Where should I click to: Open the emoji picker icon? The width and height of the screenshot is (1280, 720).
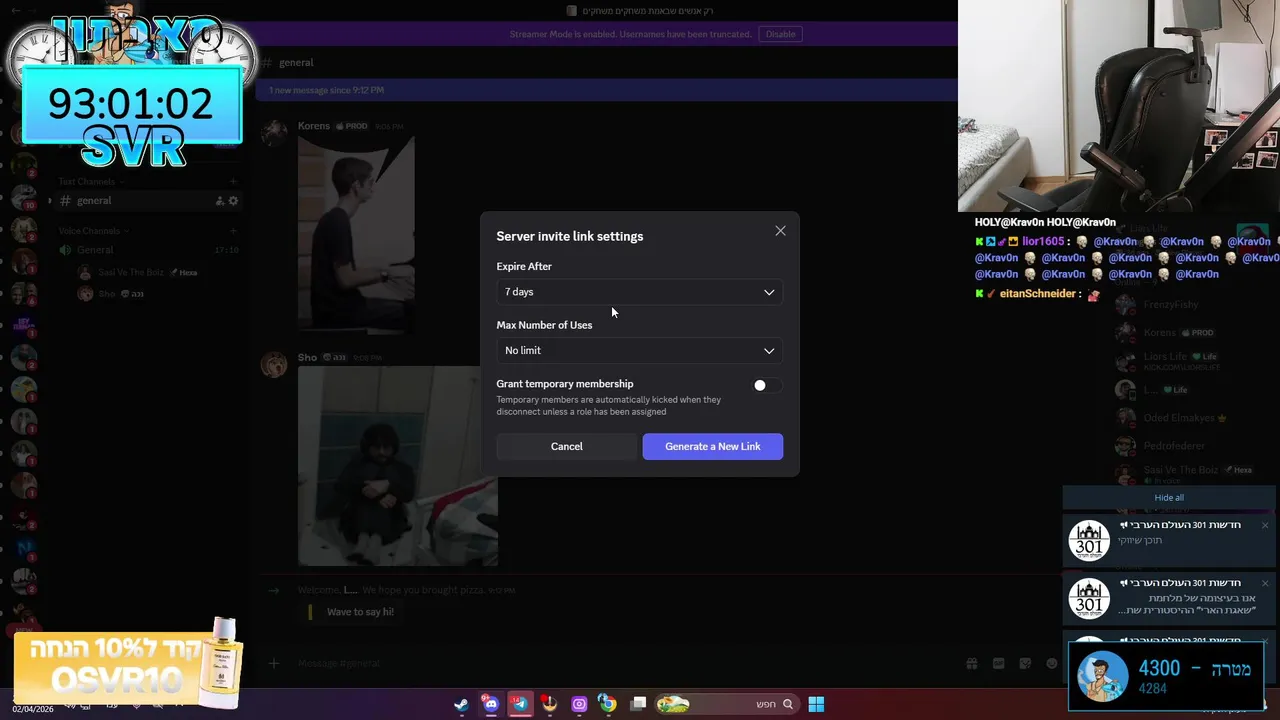click(x=1052, y=663)
